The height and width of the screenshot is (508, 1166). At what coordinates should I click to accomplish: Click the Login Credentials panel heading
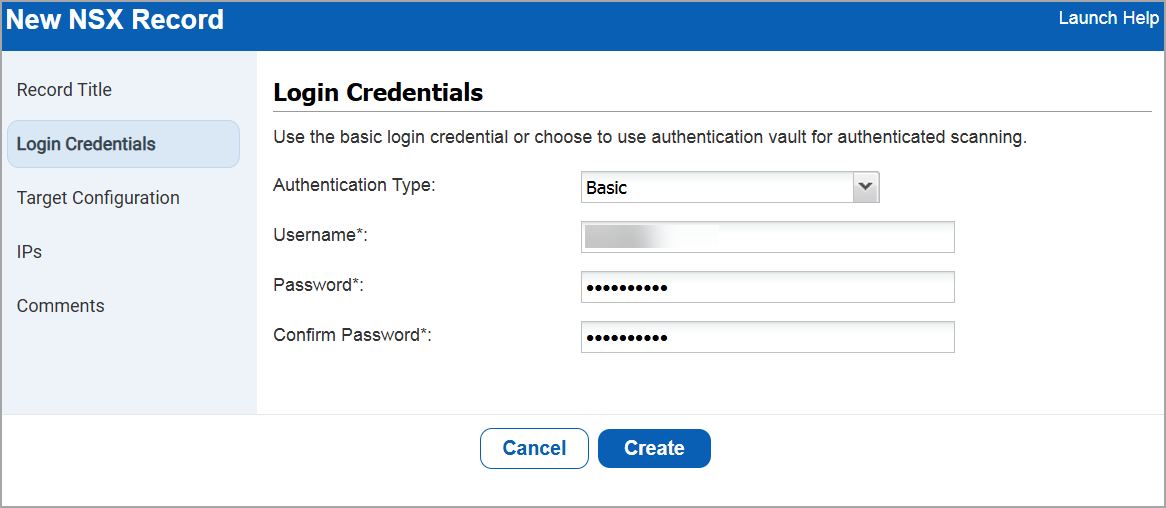(378, 93)
